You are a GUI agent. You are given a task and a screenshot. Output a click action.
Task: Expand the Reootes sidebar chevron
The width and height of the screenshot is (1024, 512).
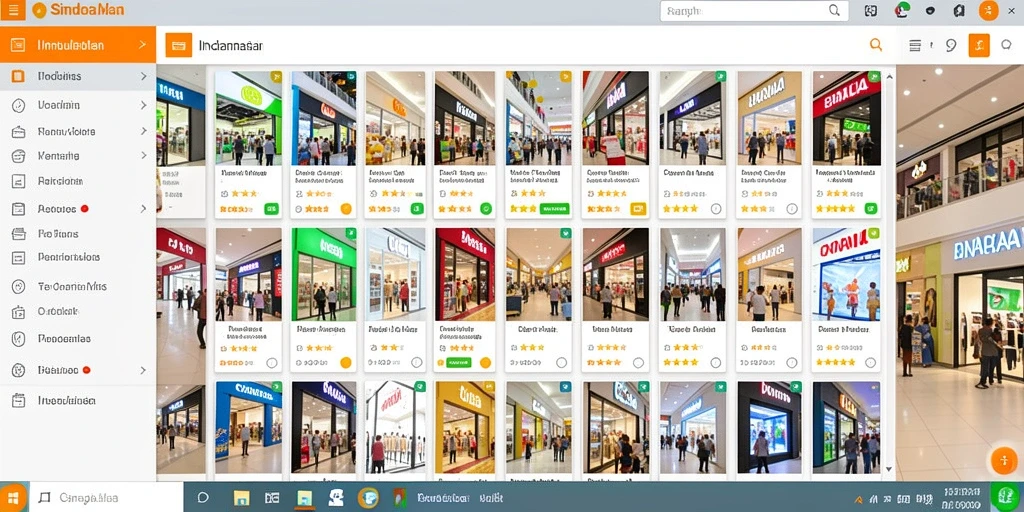pyautogui.click(x=143, y=209)
